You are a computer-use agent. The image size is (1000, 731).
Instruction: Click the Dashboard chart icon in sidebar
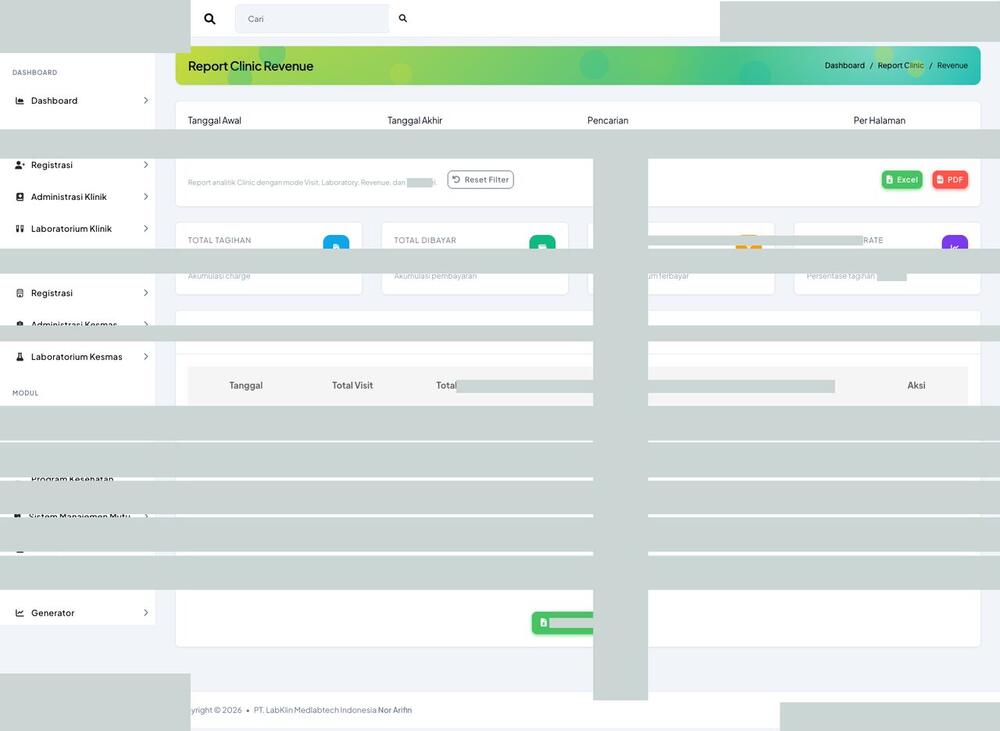pyautogui.click(x=20, y=101)
